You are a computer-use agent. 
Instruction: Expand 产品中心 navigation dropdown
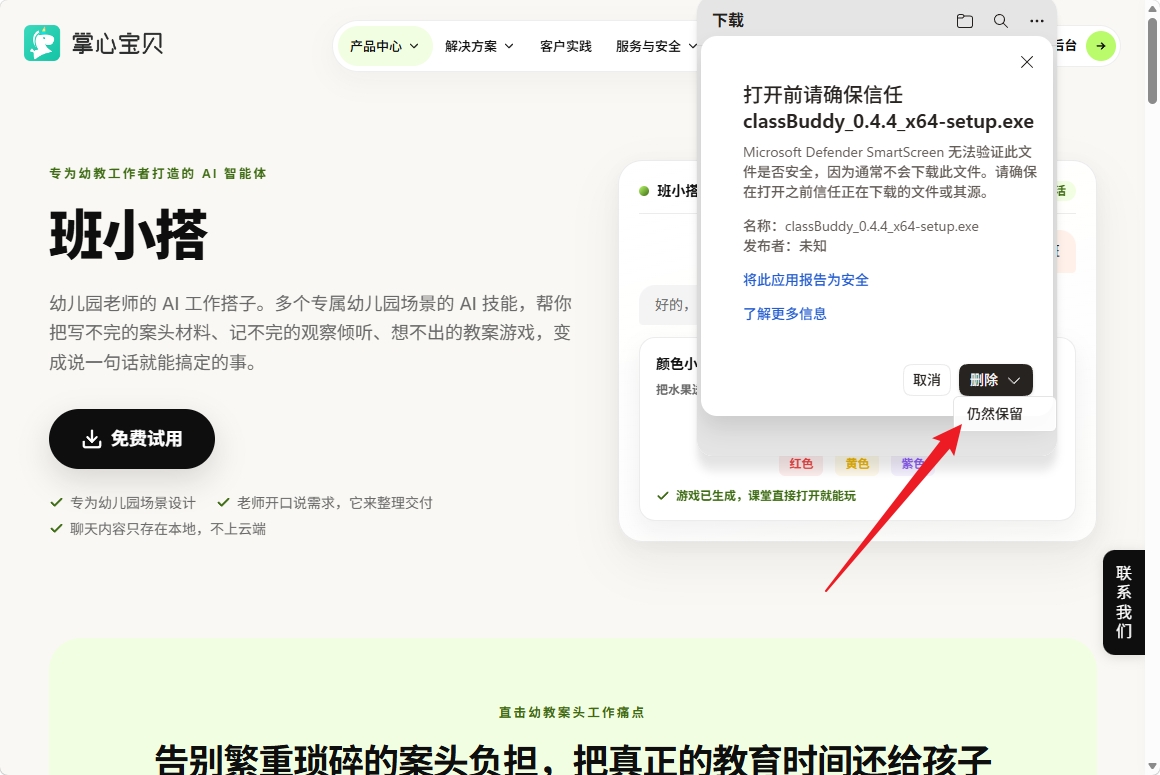click(385, 46)
